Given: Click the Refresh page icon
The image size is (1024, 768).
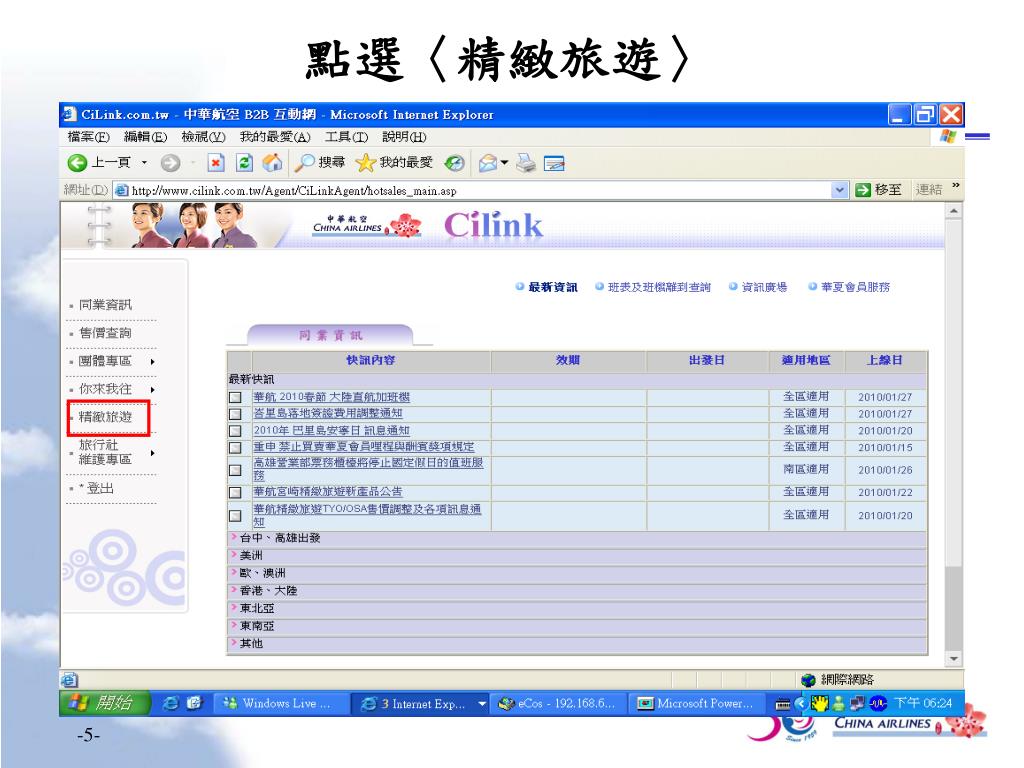Looking at the screenshot, I should (244, 163).
